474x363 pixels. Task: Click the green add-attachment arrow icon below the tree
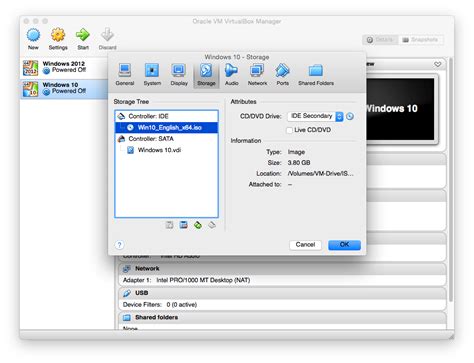(198, 225)
